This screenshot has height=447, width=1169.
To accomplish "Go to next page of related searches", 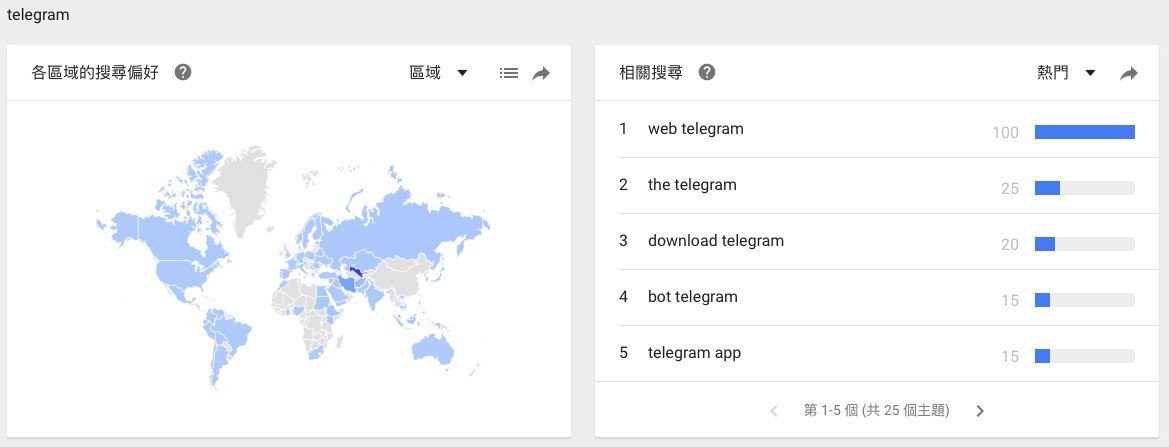I will tap(980, 411).
